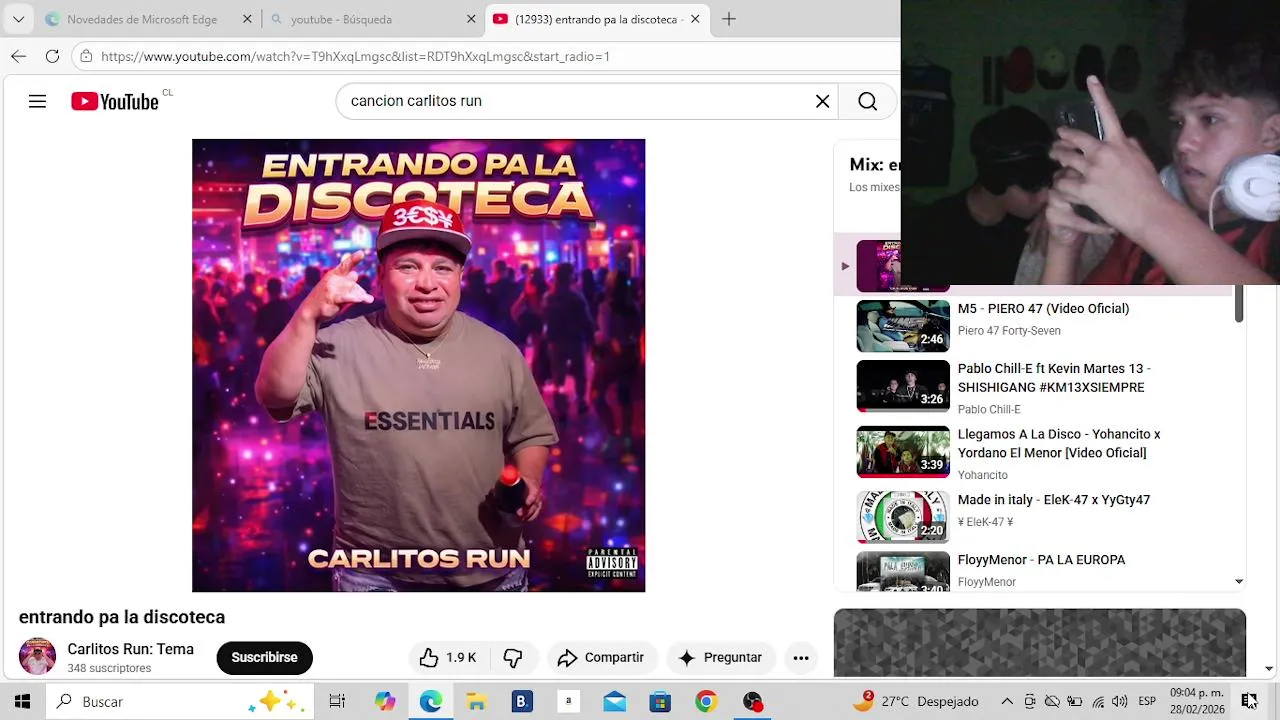Click Piero 47 Forty-Seven channel name
1280x720 pixels.
coord(1009,331)
